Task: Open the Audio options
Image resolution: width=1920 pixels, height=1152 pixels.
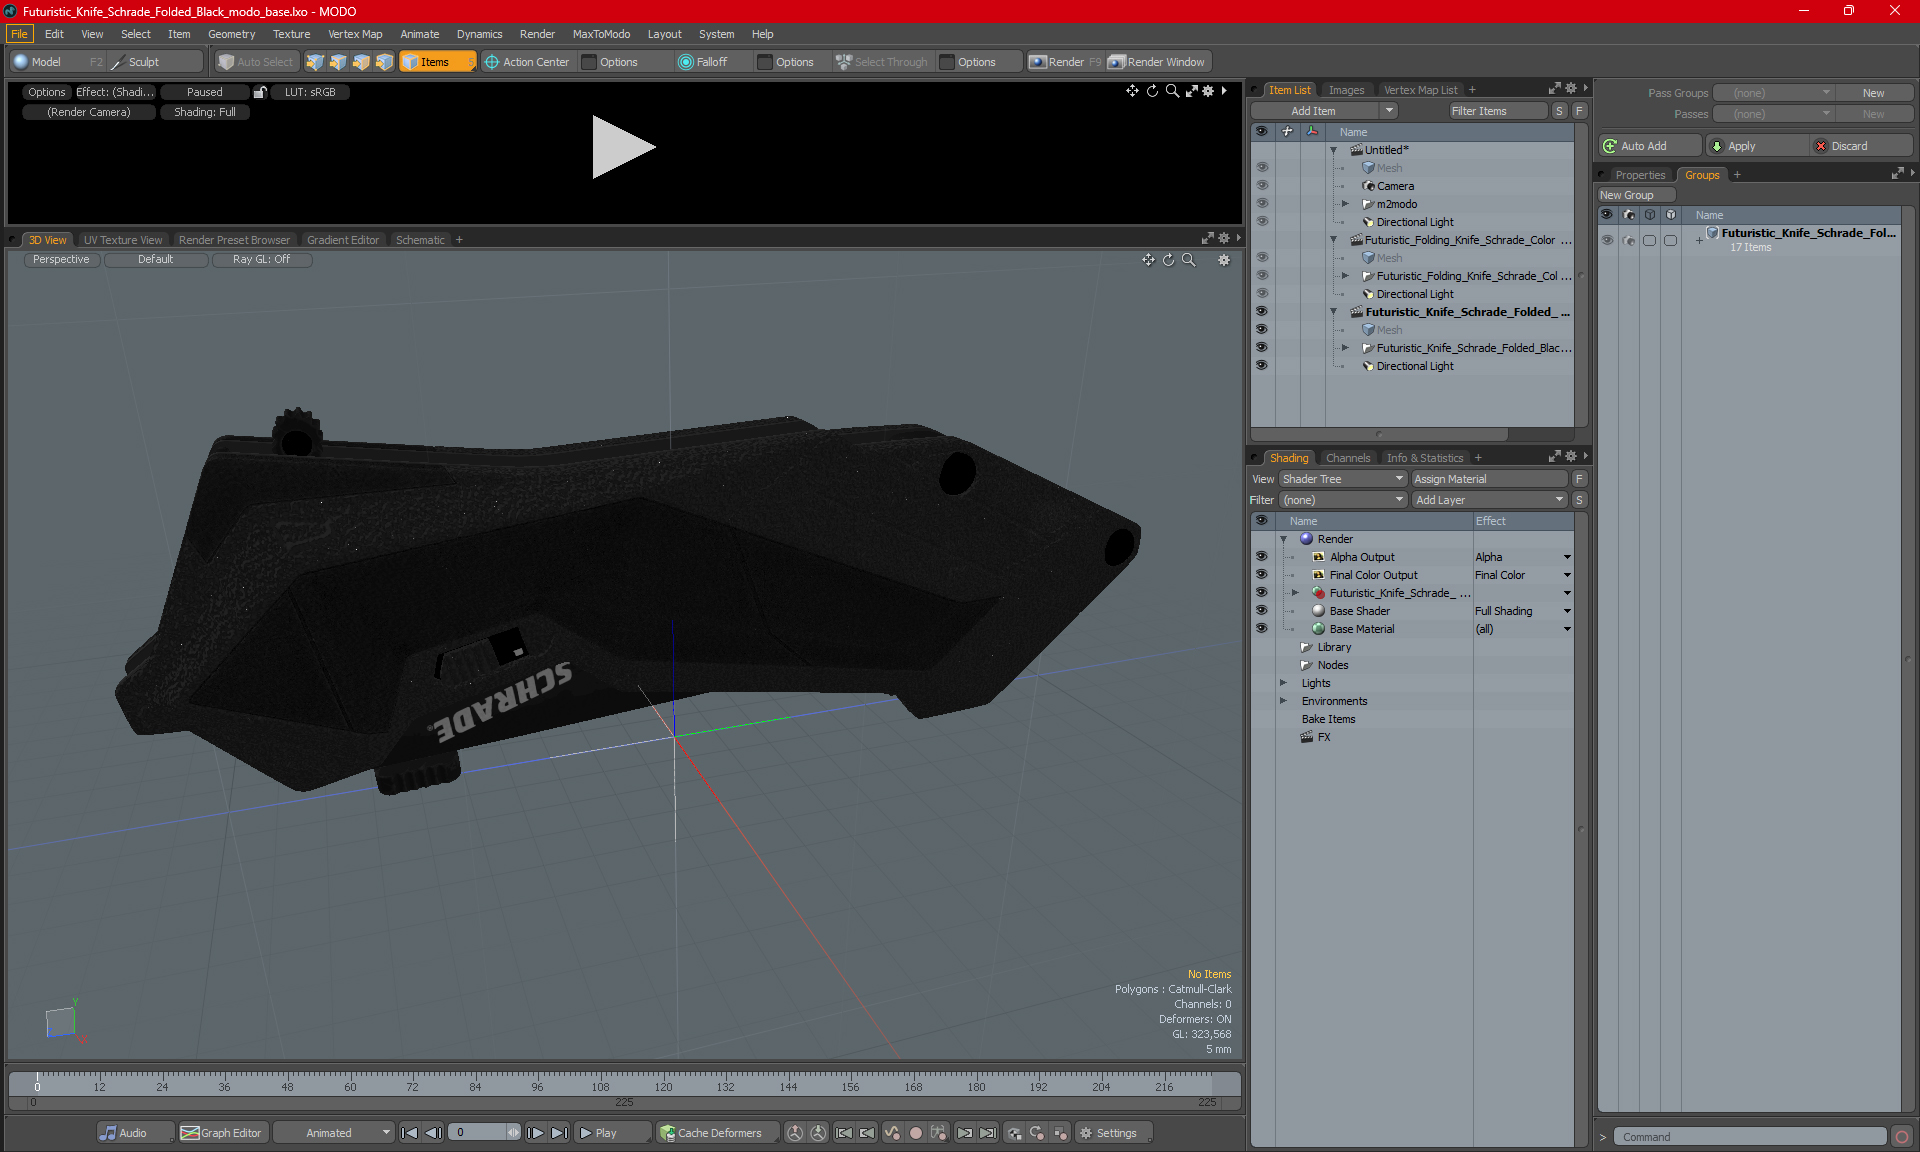Action: [x=135, y=1133]
